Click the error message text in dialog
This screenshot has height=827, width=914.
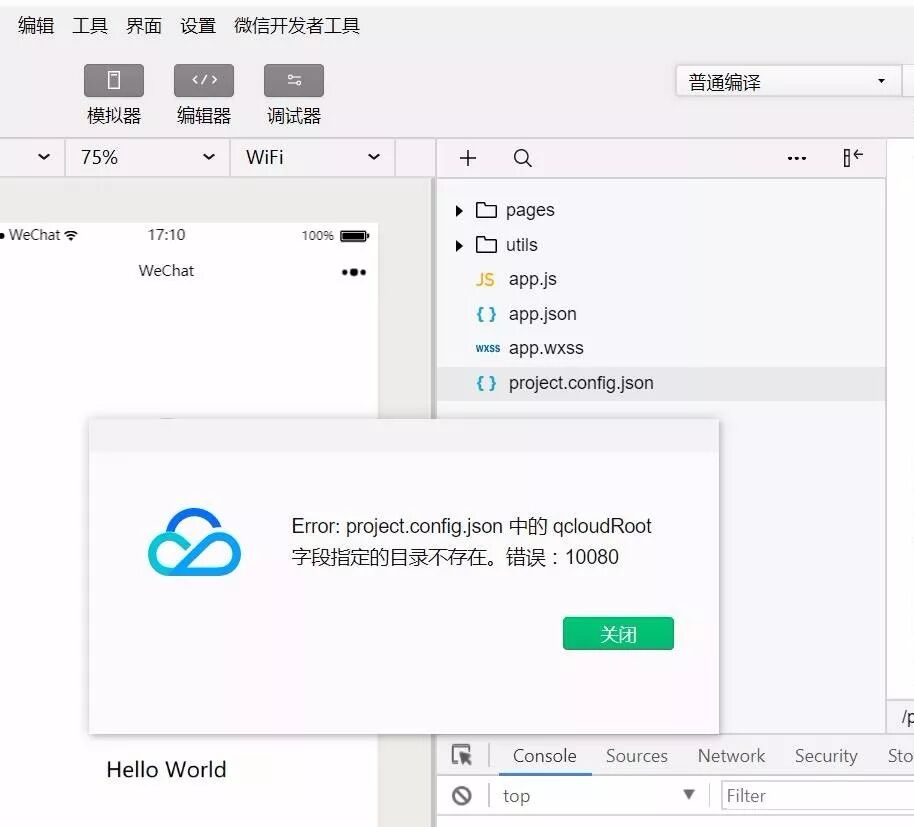(471, 541)
